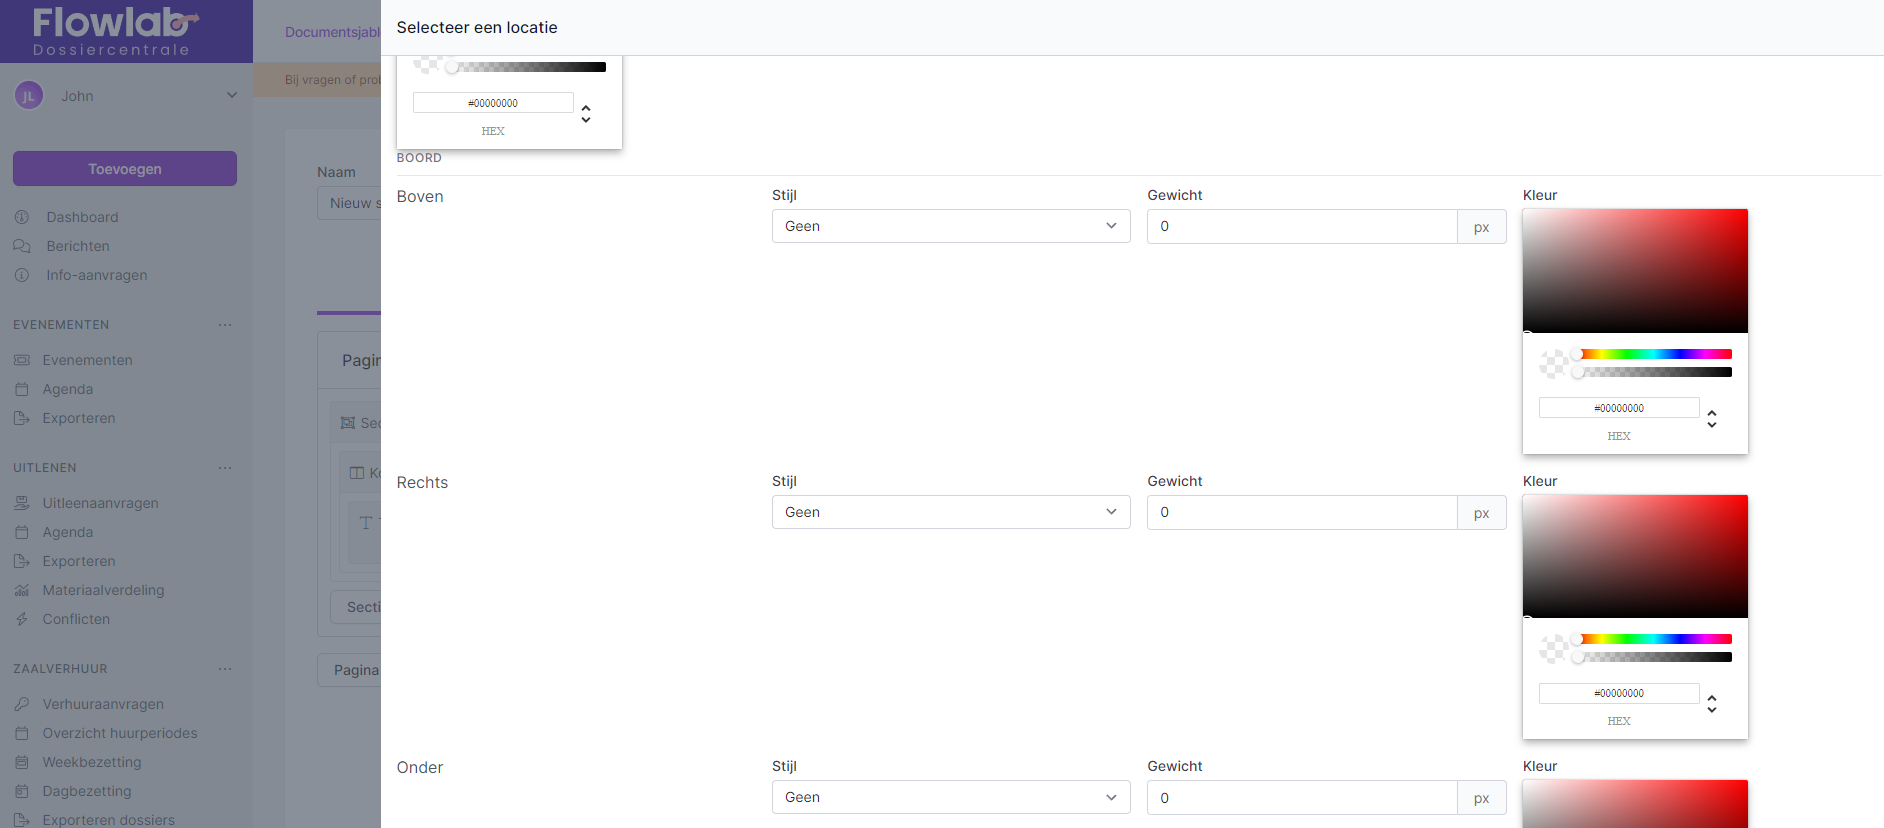Screen dimensions: 1884x828
Task: Click the Dashboard sidebar icon
Action: click(x=22, y=217)
